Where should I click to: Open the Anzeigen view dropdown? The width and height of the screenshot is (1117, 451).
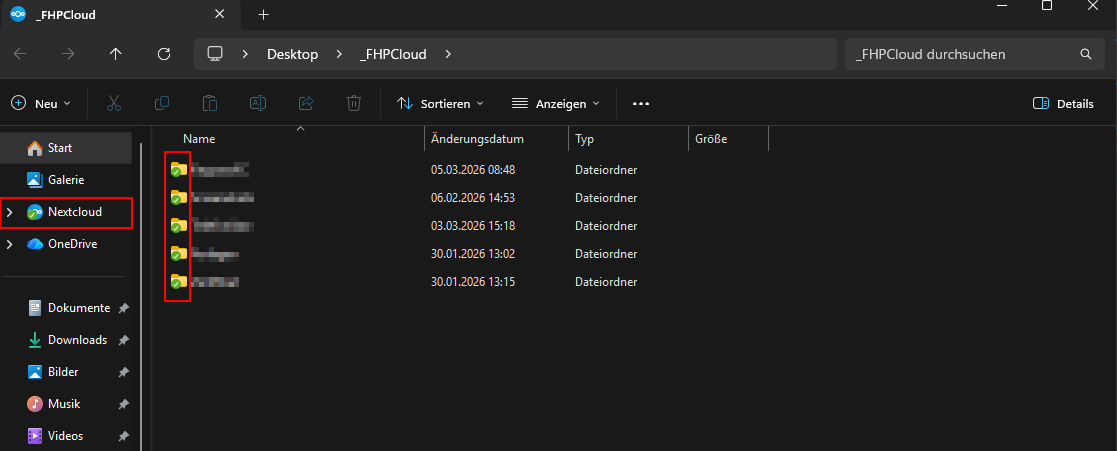[555, 103]
